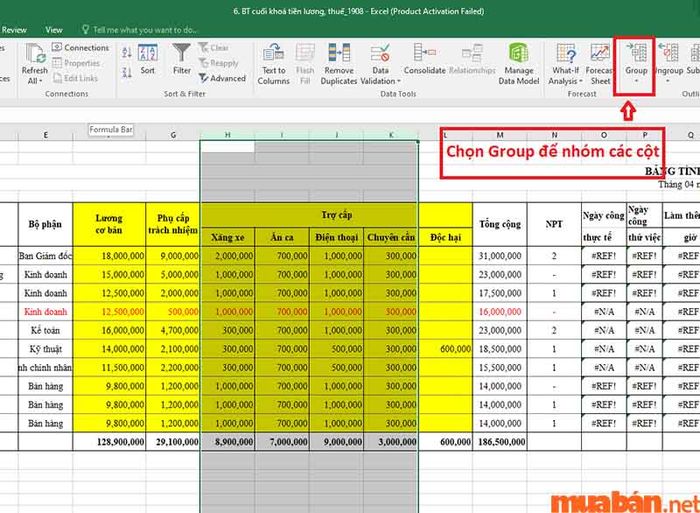This screenshot has width=700, height=513.
Task: Click the greyed Properties command
Action: tap(76, 63)
